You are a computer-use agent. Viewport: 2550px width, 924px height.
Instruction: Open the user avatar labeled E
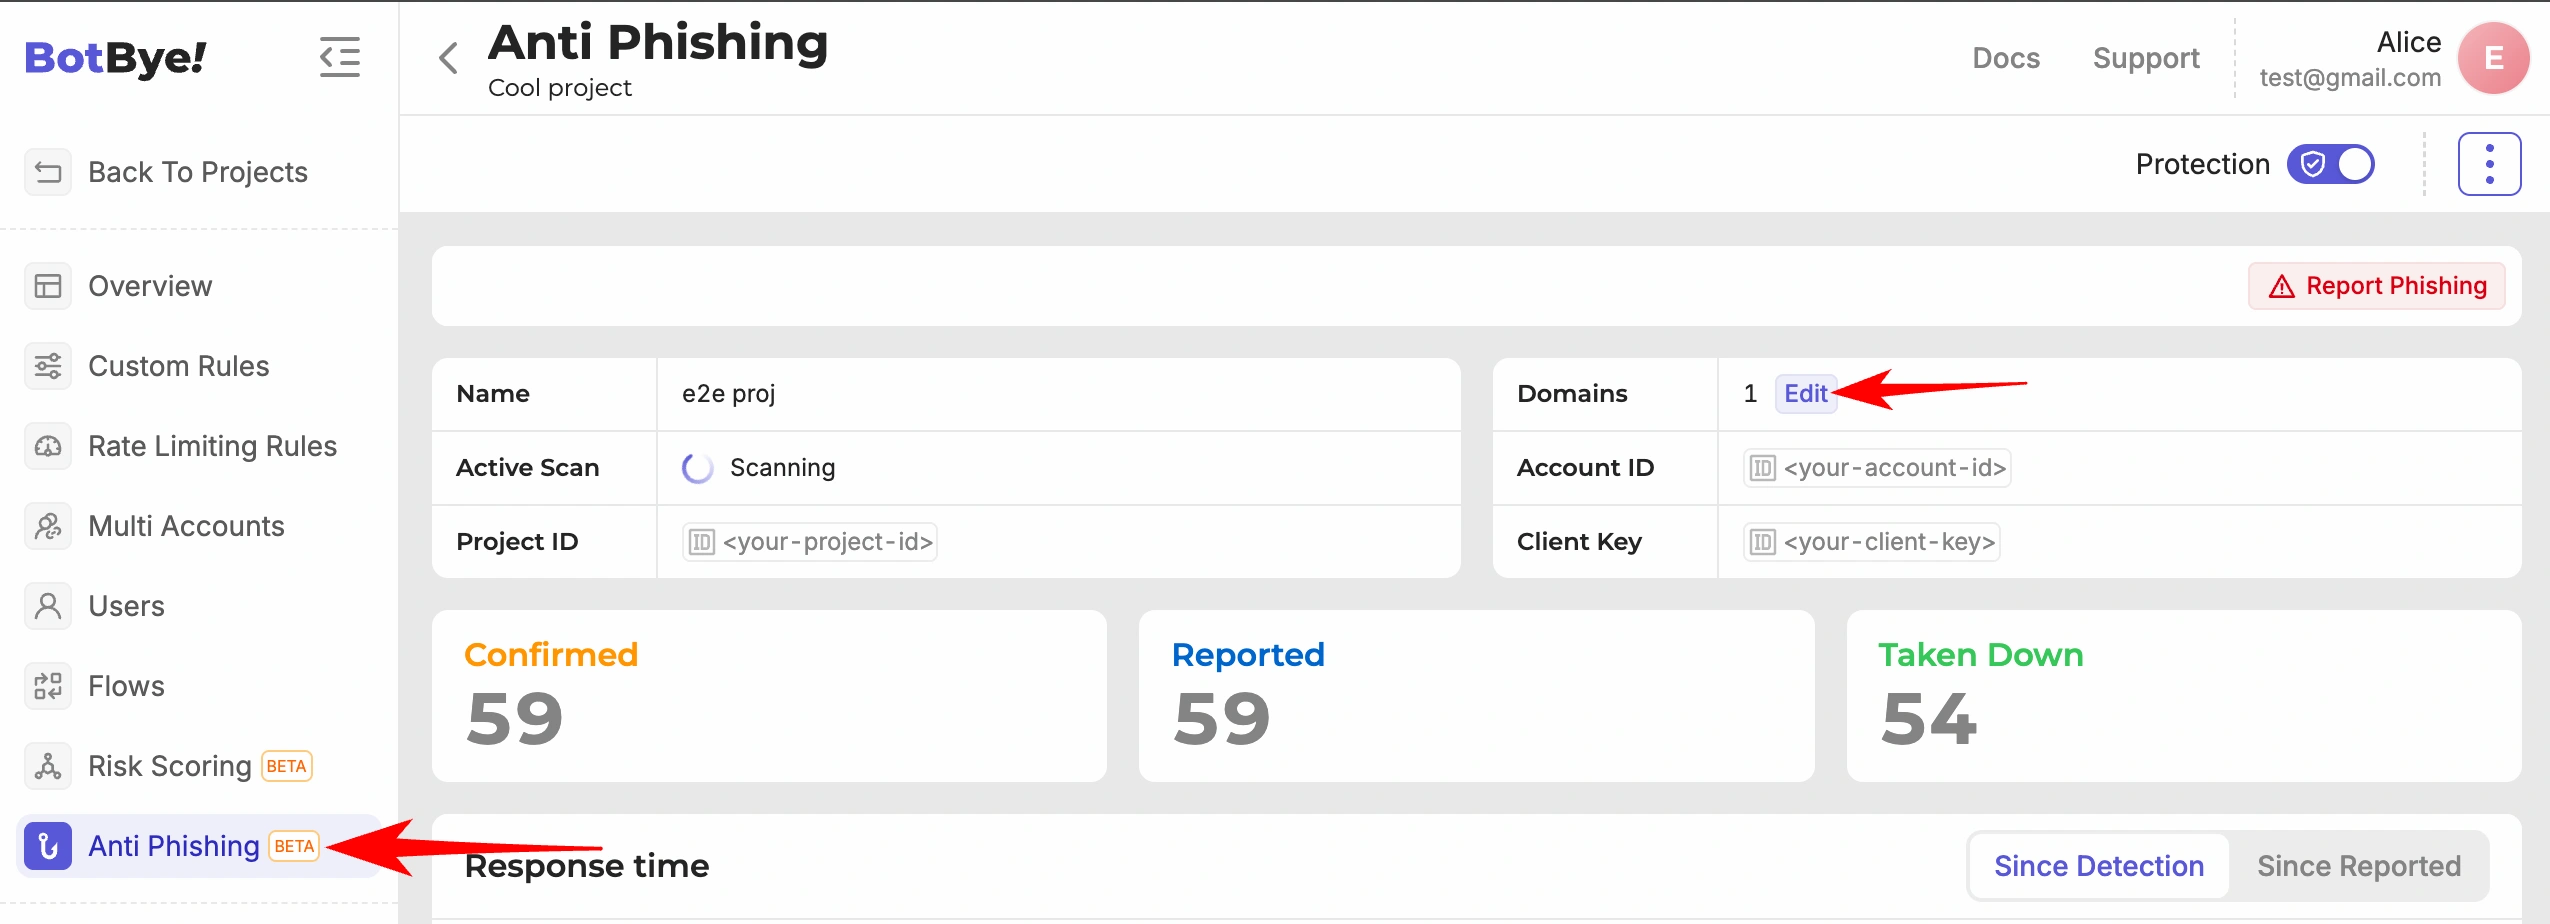(2494, 58)
